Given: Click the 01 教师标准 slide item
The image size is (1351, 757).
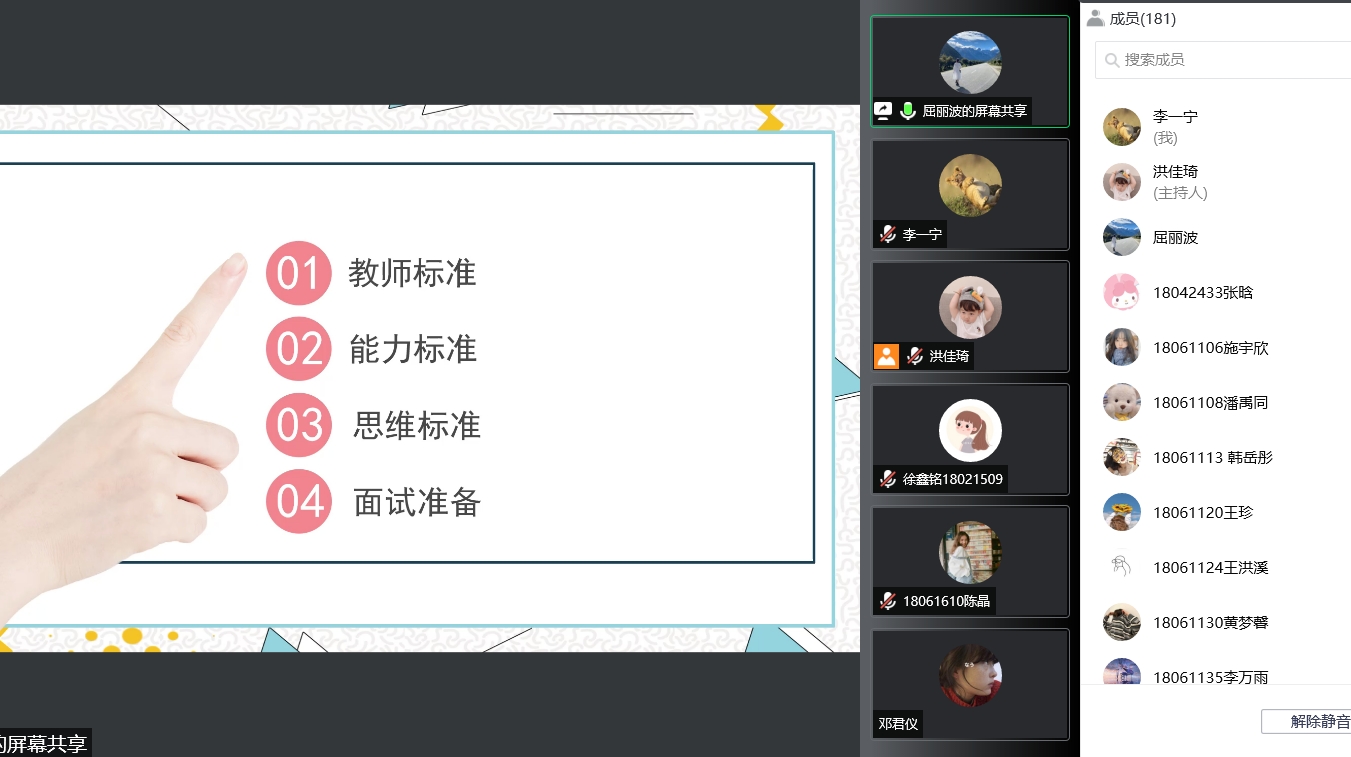Looking at the screenshot, I should click(372, 273).
